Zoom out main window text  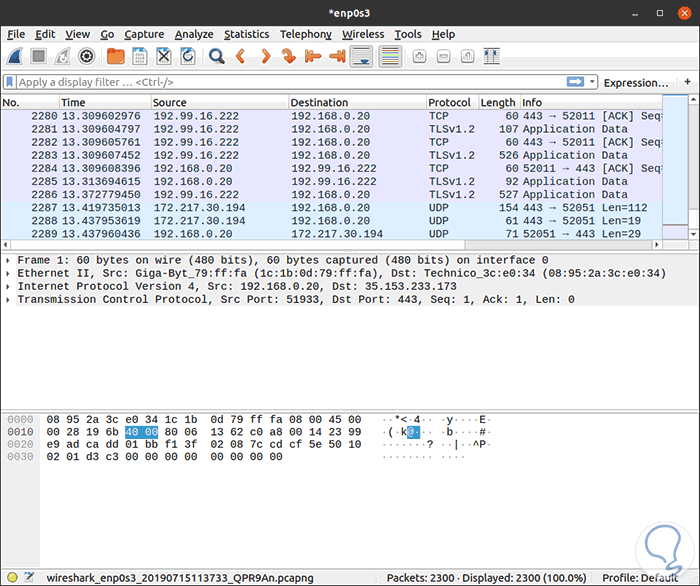[x=443, y=56]
